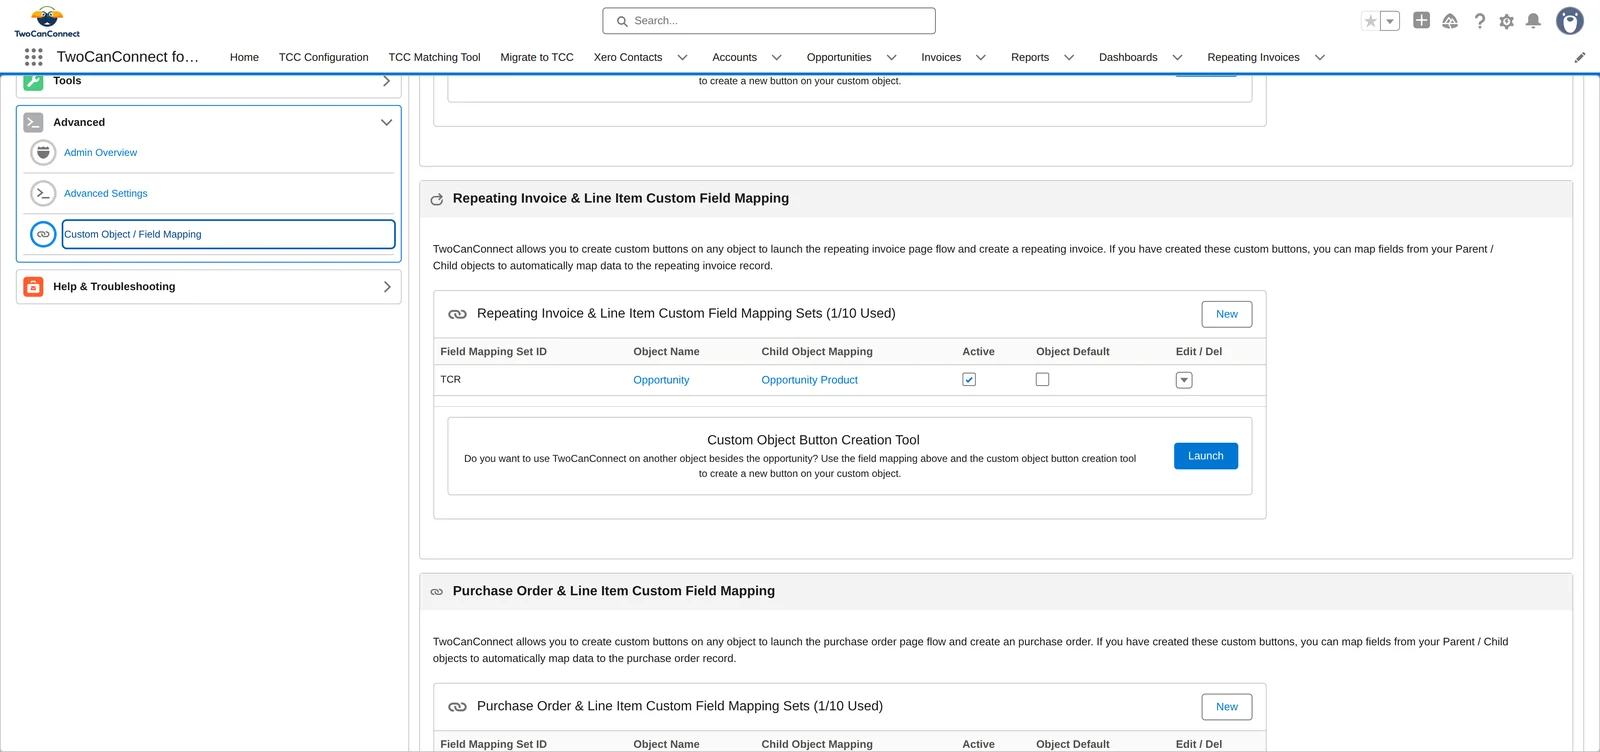Open the Accounts tab

click(734, 57)
